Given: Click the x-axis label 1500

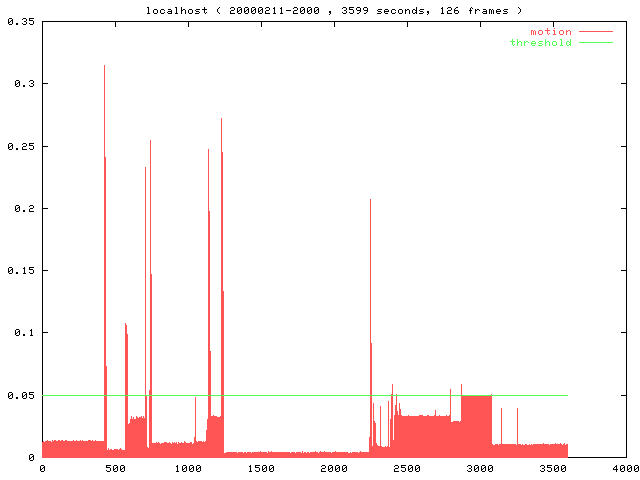Looking at the screenshot, I should pyautogui.click(x=261, y=468).
